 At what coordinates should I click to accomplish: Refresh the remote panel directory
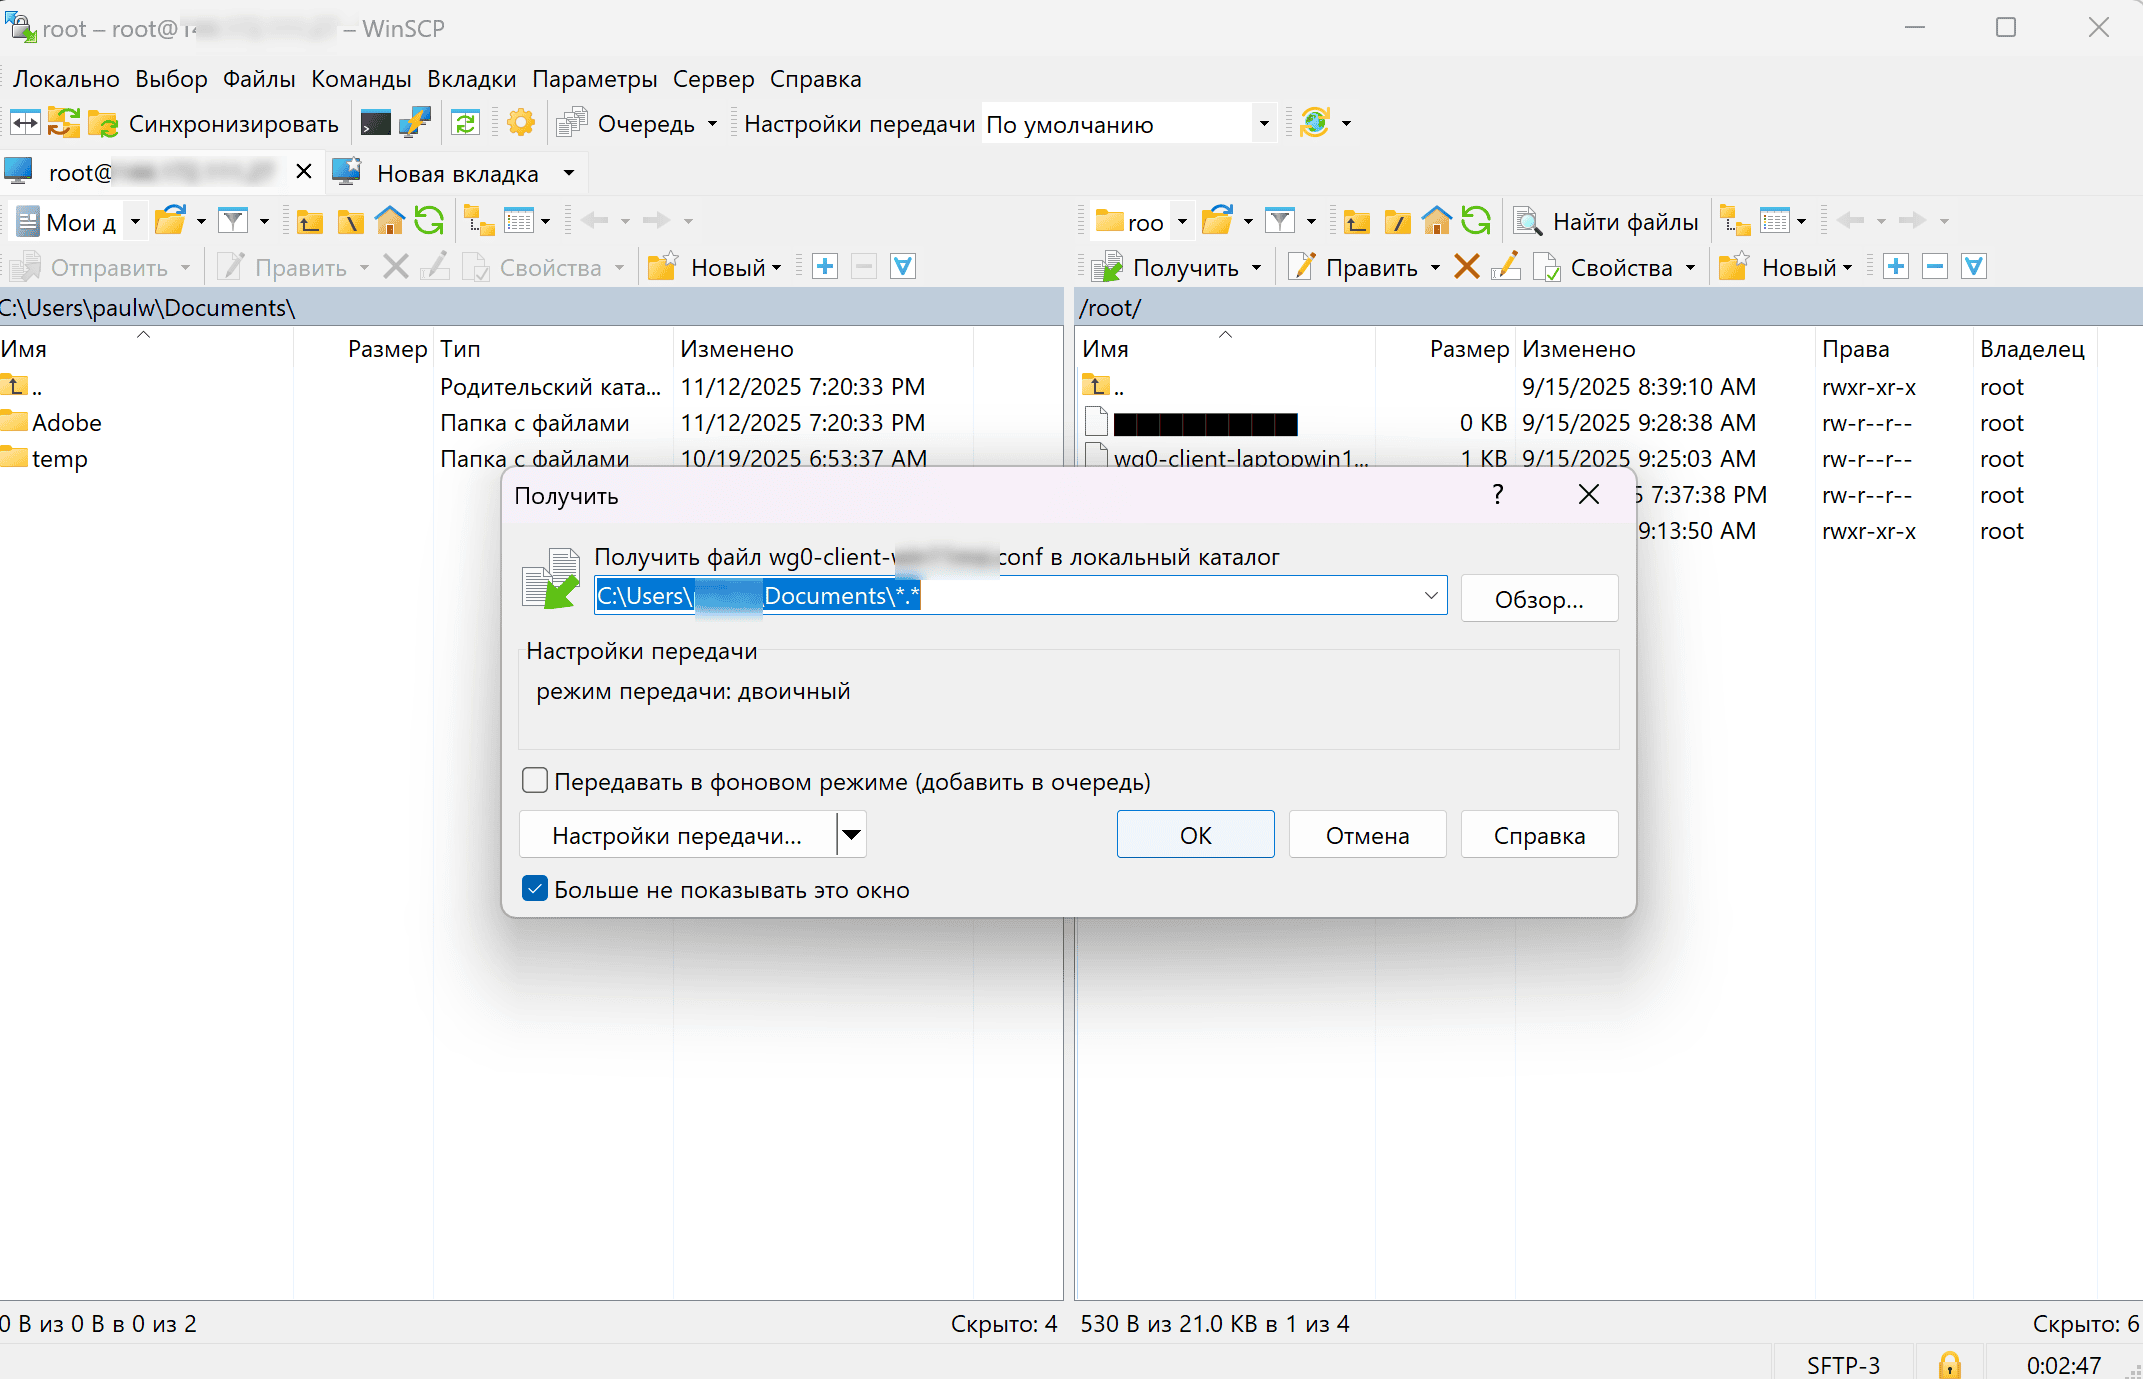coord(1475,221)
